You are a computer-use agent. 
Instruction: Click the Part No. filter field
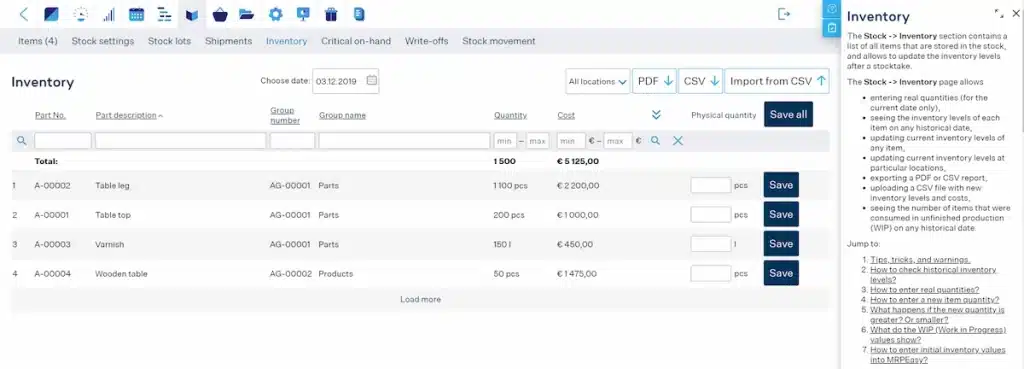coord(63,140)
